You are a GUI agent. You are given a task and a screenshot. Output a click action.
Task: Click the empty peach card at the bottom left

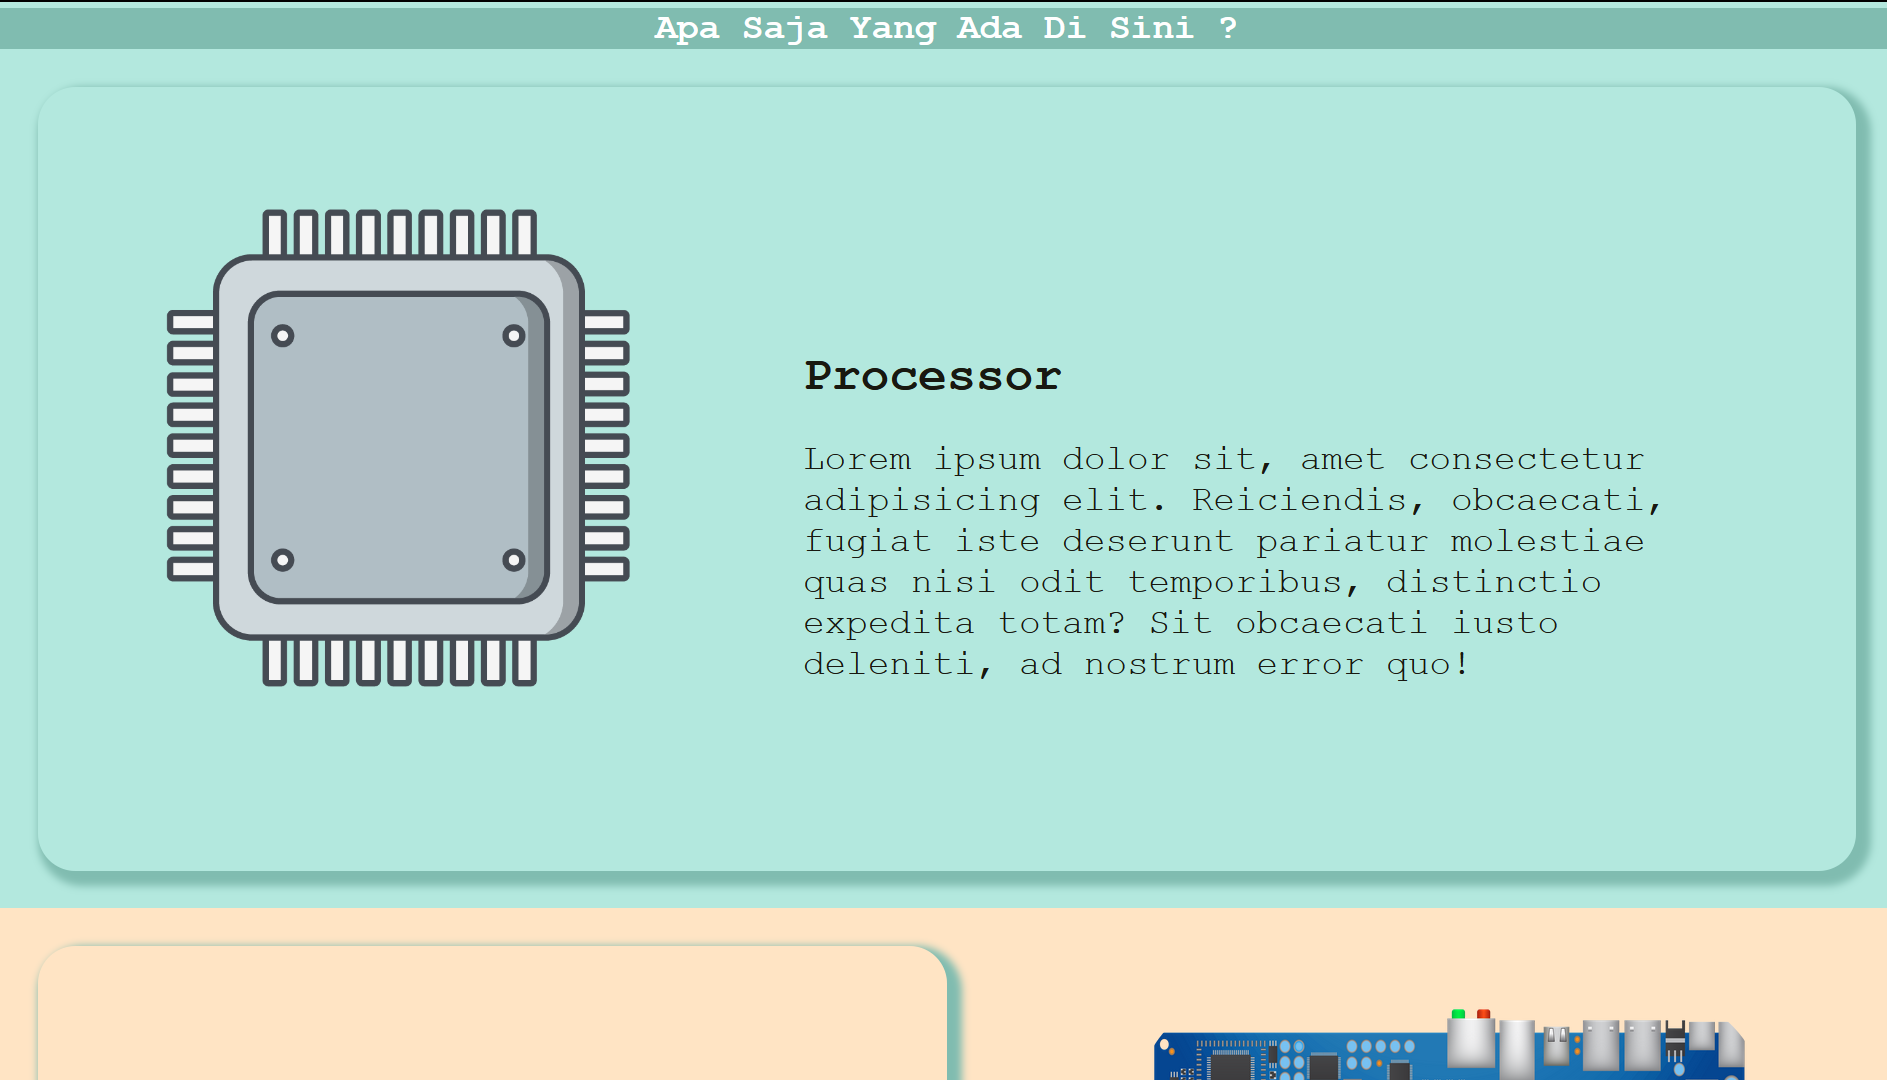(x=492, y=1015)
